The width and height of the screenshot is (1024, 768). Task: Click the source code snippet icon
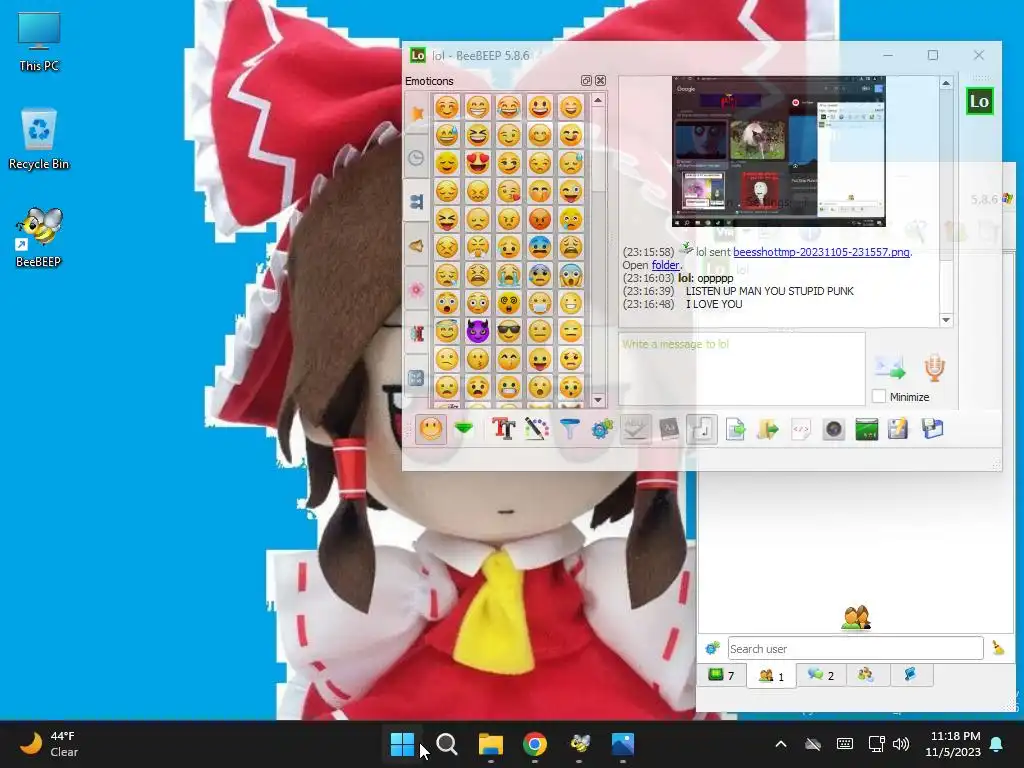coord(801,429)
